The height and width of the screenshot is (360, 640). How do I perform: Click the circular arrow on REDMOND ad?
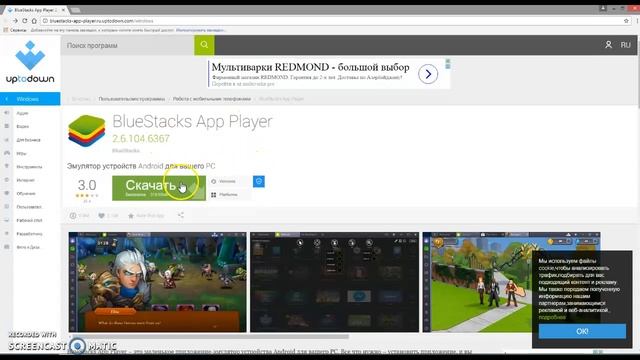pyautogui.click(x=428, y=74)
